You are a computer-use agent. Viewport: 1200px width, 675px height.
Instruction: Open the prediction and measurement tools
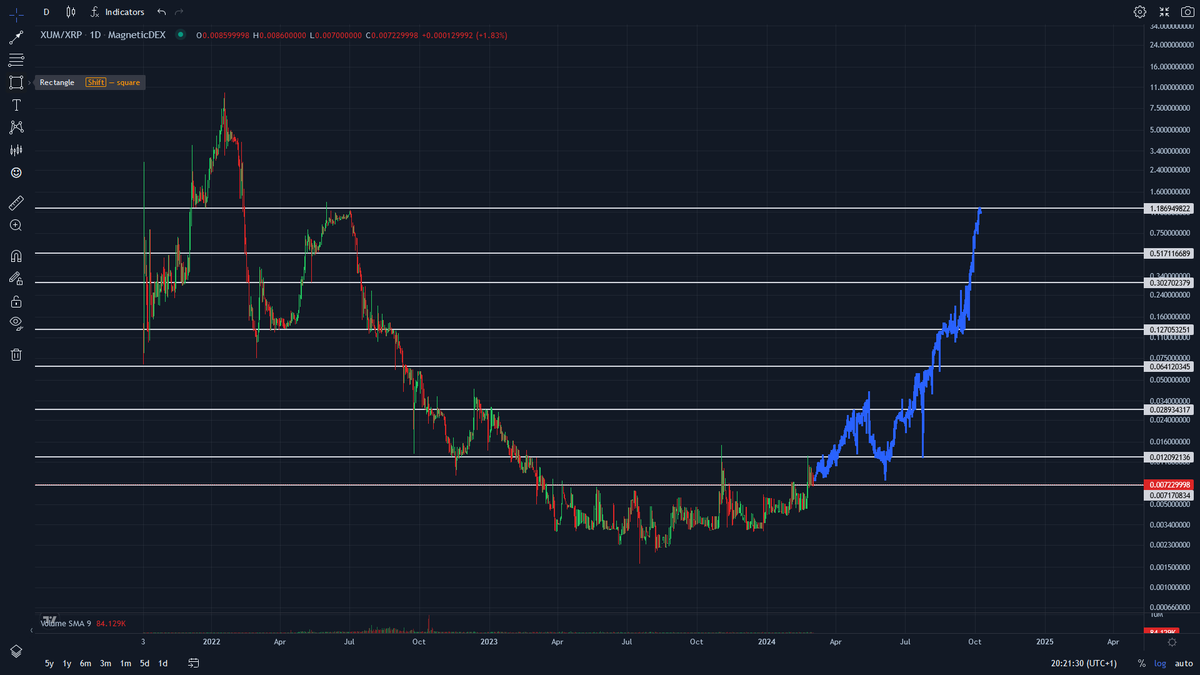(x=16, y=150)
